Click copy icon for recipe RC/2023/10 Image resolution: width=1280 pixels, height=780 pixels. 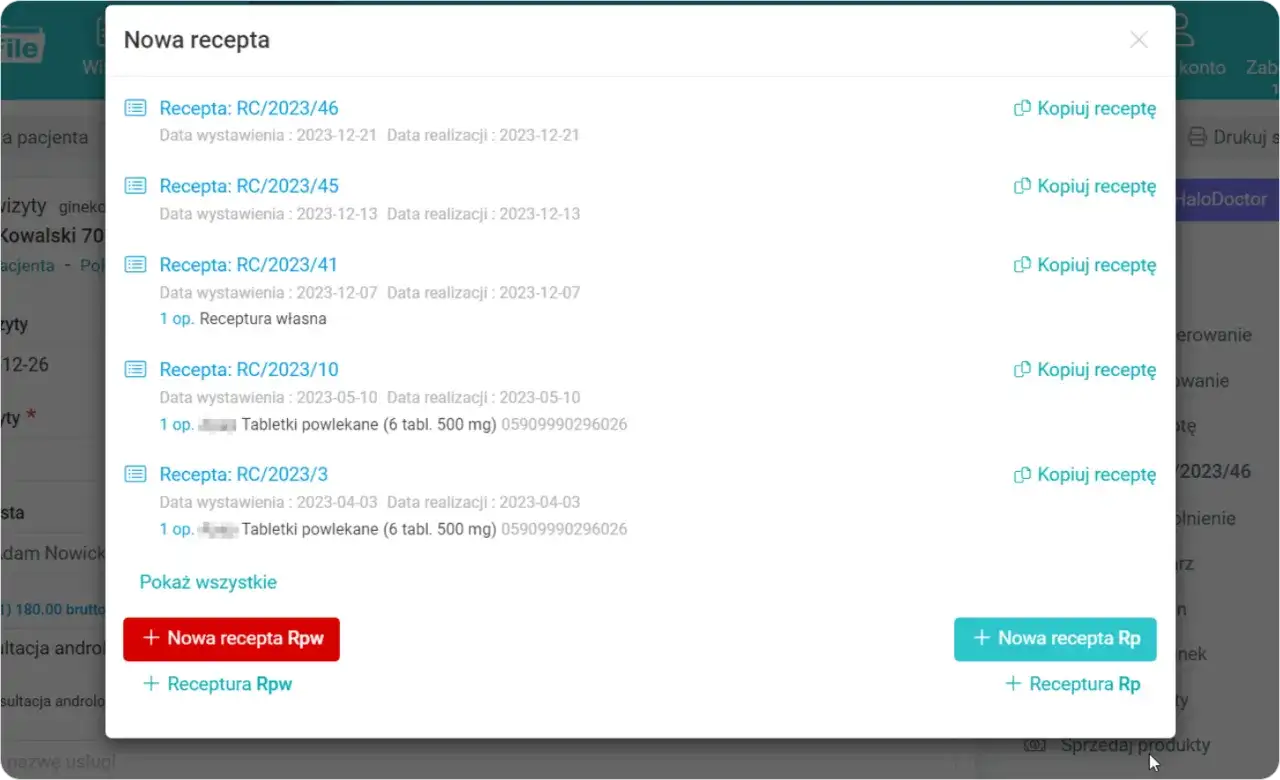click(x=1022, y=370)
